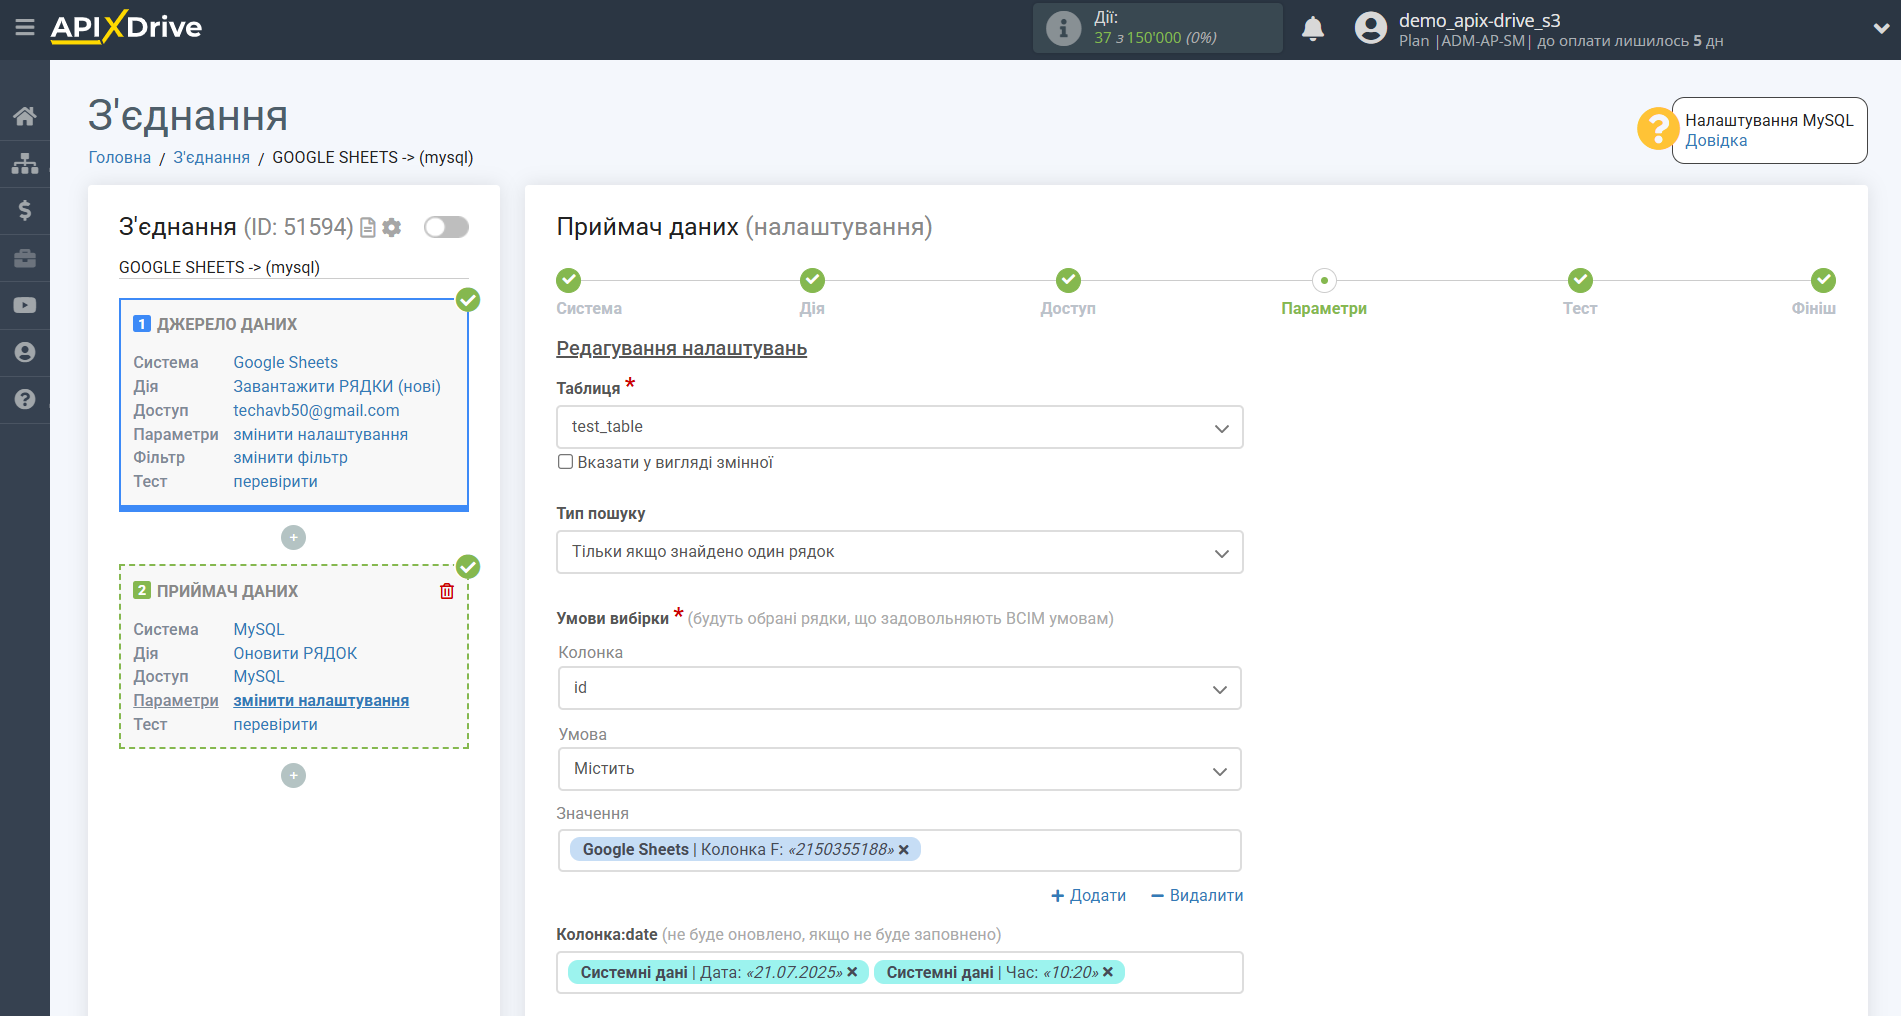Toggle the connection on/off switch
1901x1016 pixels.
tap(446, 227)
